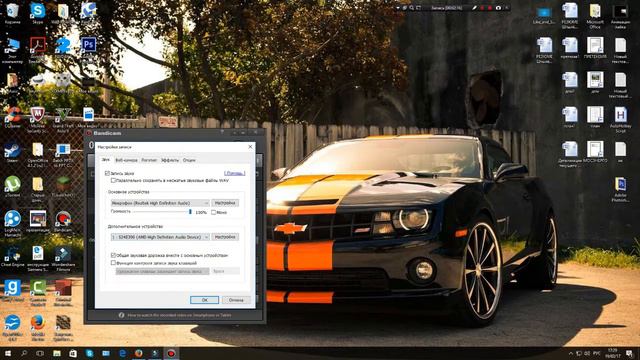Viewport: 640px width, 360px height.
Task: Uncheck the shared audio track with primary device option
Action: tap(113, 255)
